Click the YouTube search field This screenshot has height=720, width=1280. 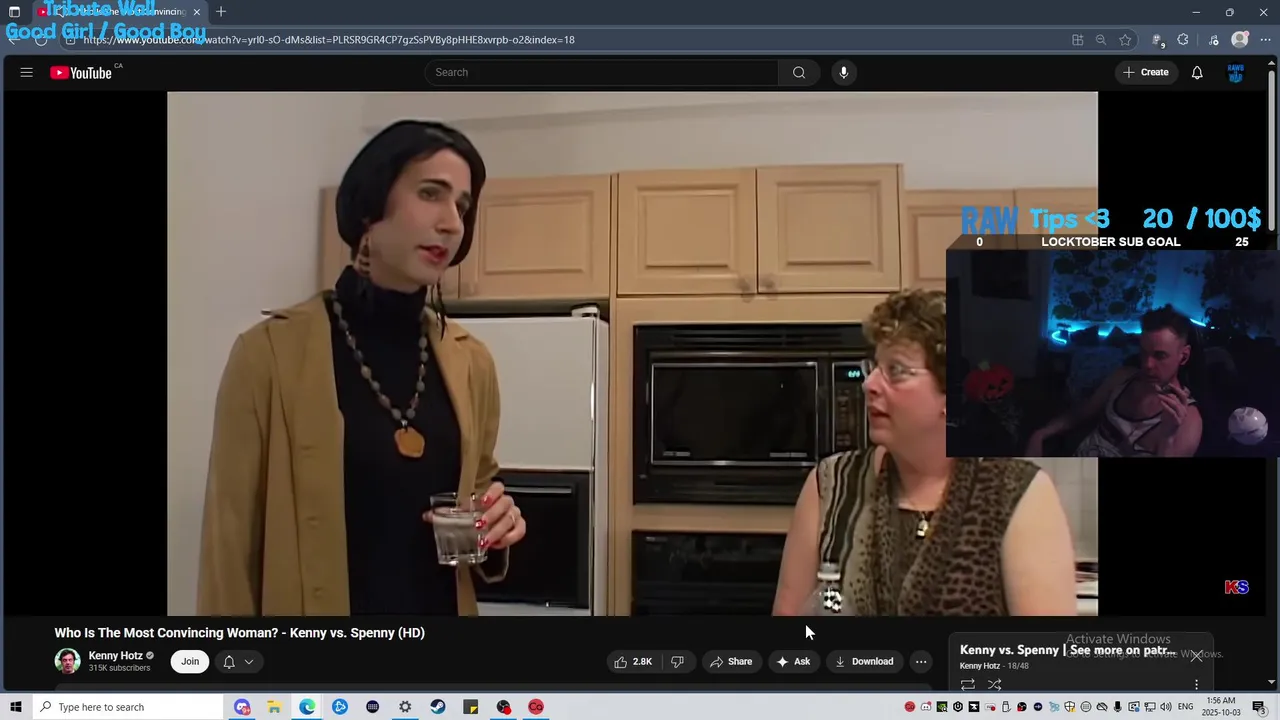(602, 72)
